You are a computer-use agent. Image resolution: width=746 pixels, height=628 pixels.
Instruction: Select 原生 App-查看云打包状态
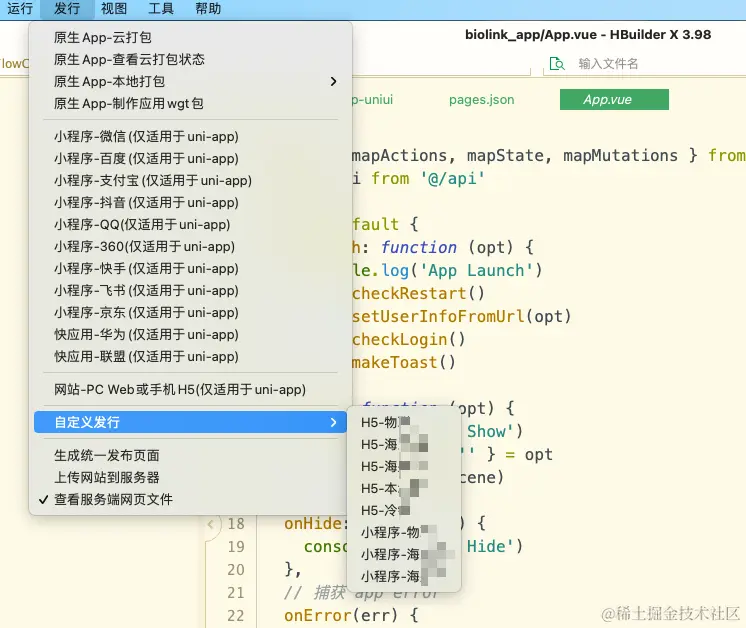point(190,59)
